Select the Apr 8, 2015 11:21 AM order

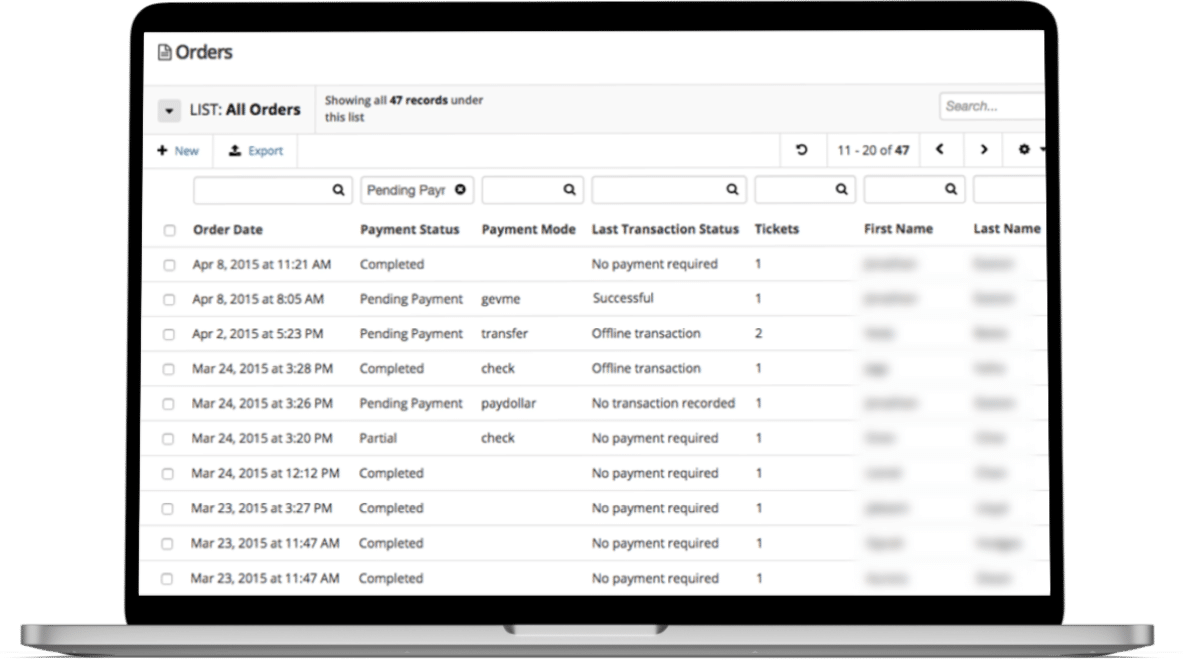(169, 265)
